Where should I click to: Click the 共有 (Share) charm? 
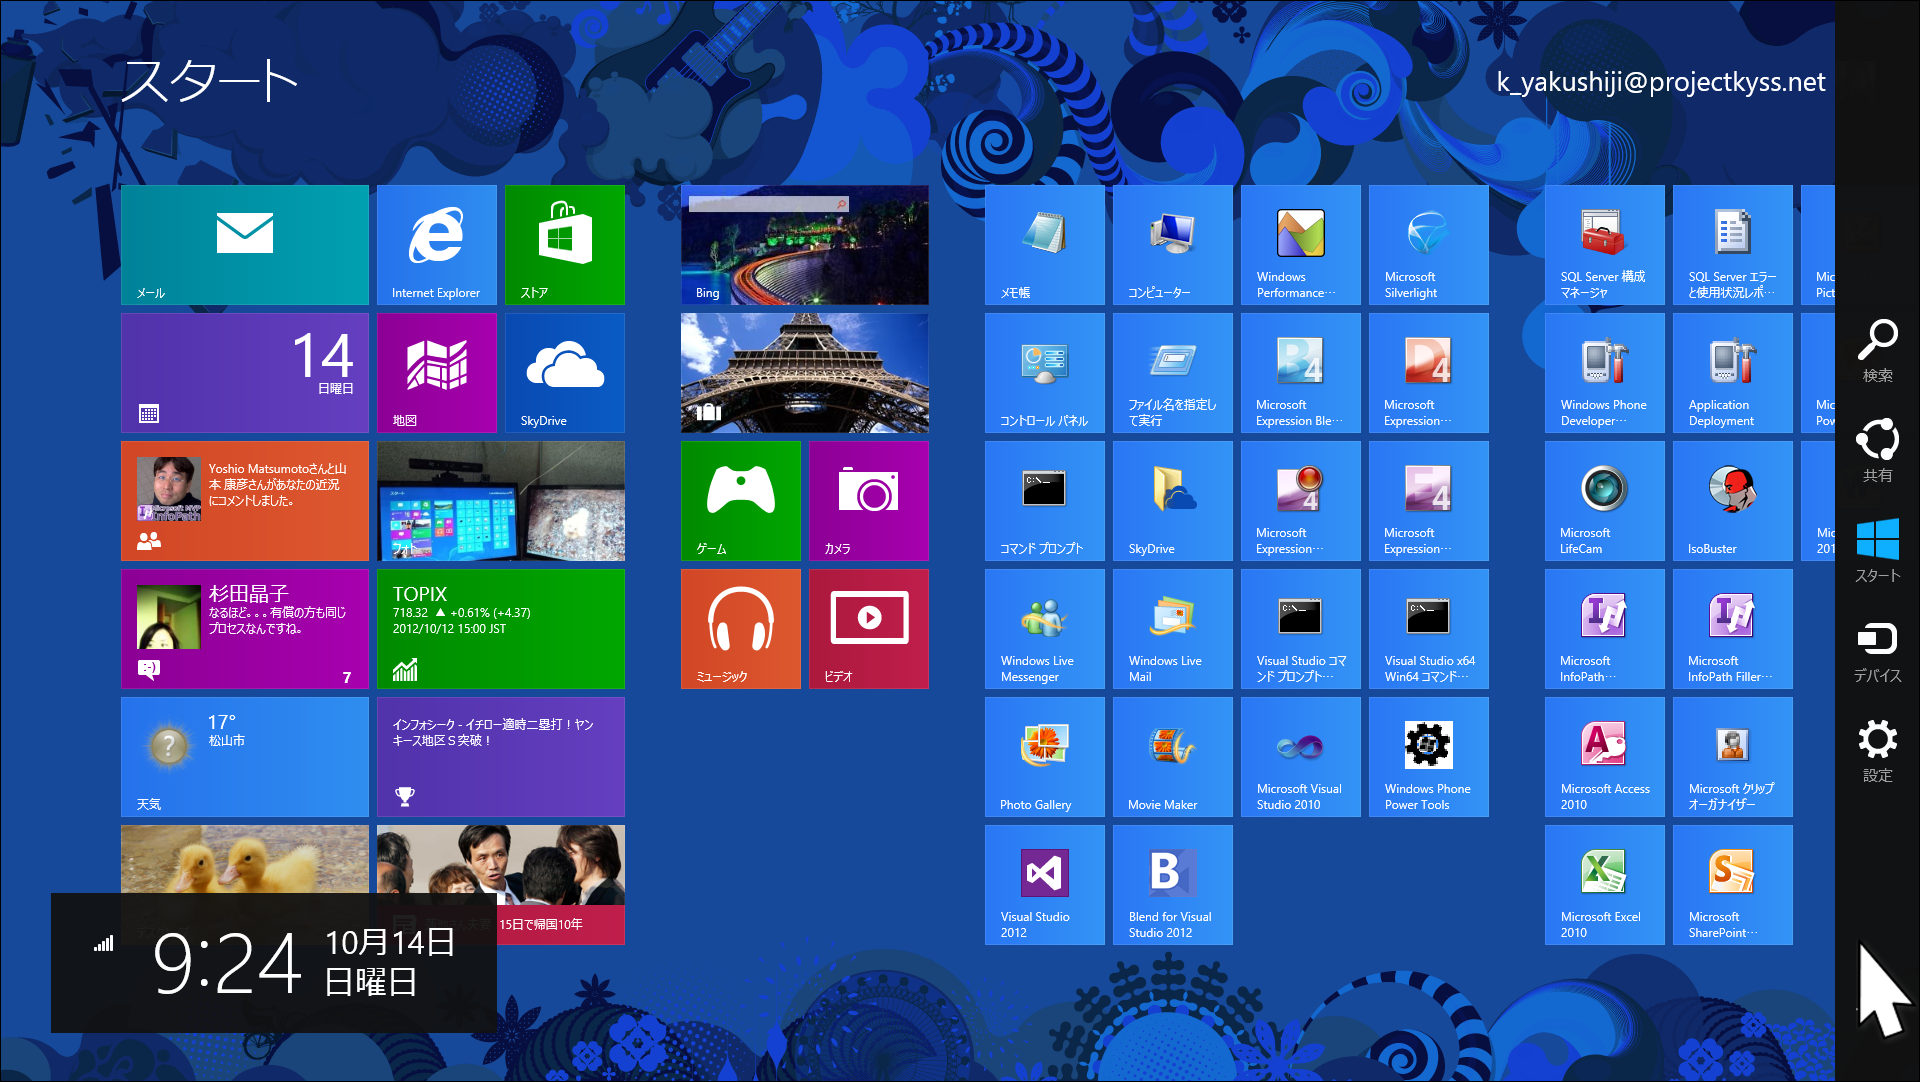(x=1877, y=450)
